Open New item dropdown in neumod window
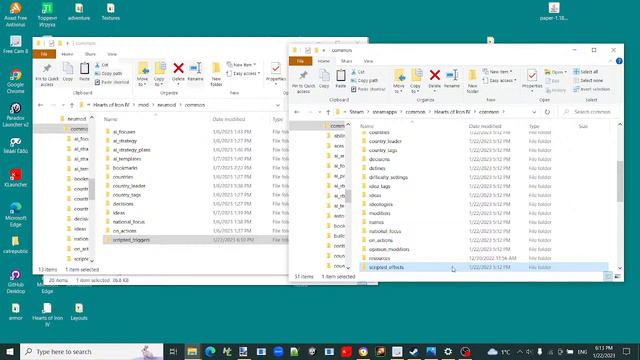Screen dimensions: 640x360 point(242,64)
